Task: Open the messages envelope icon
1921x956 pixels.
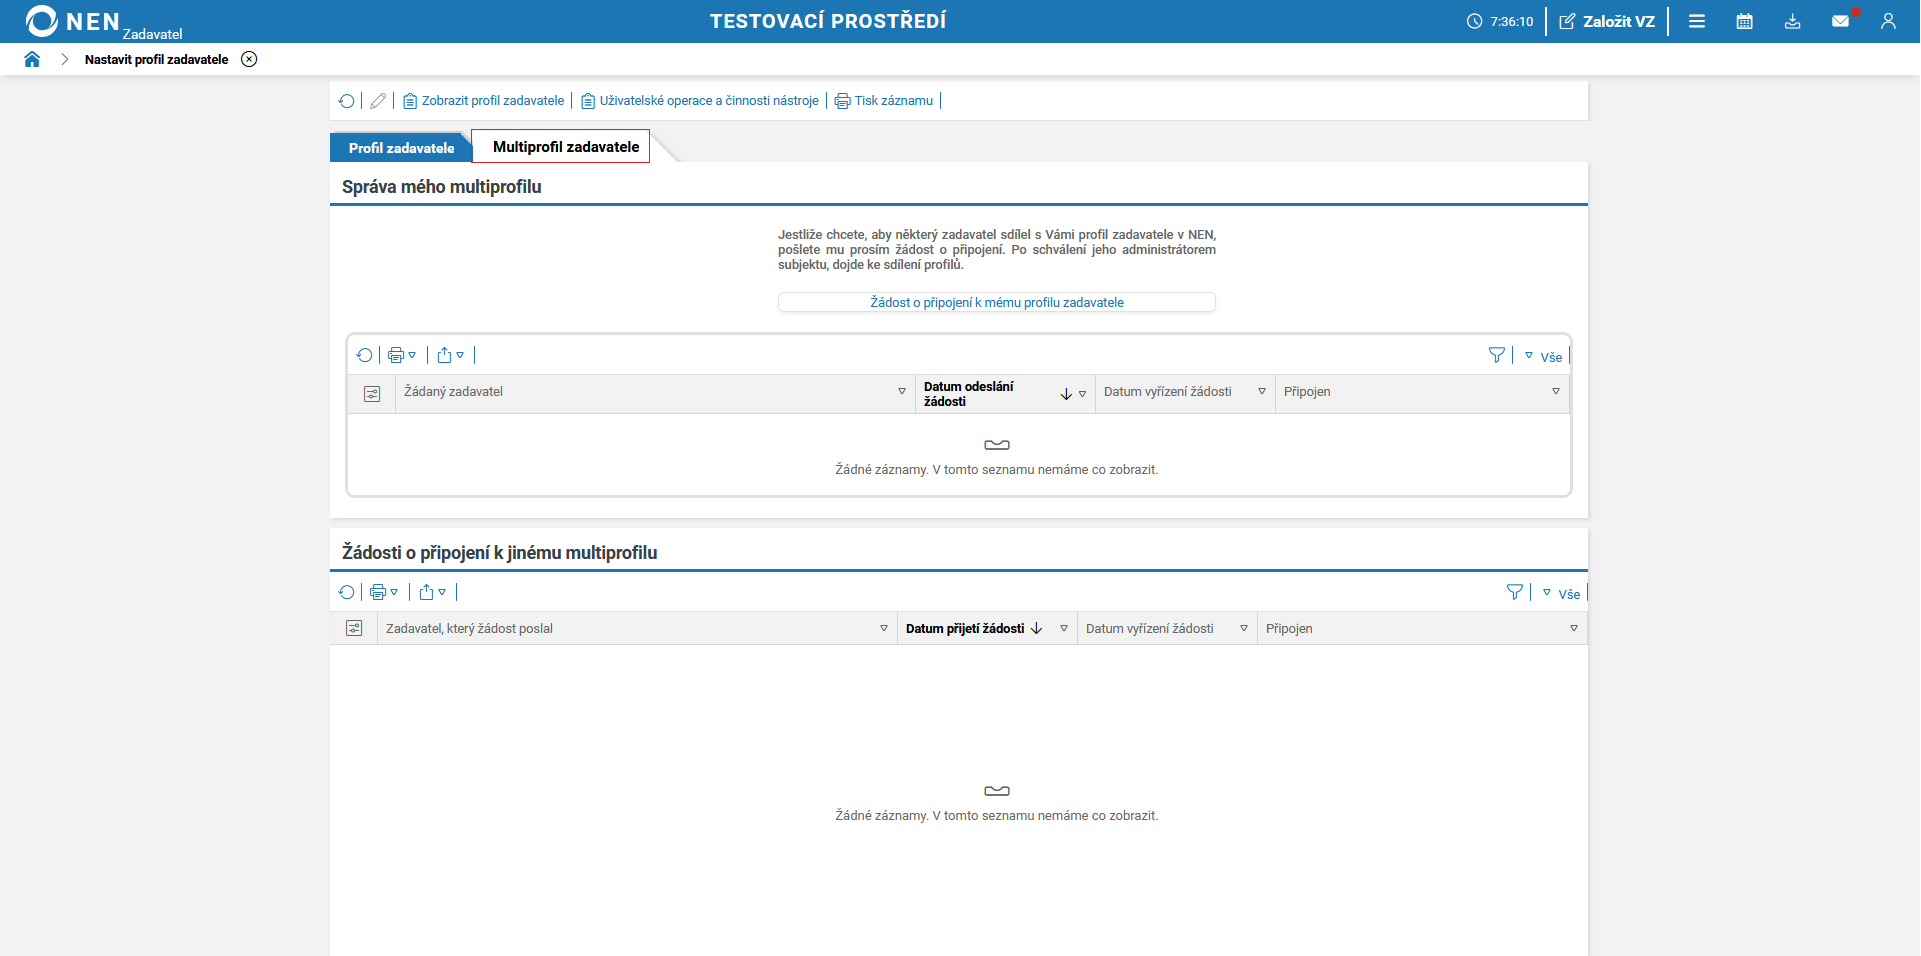Action: pos(1841,21)
